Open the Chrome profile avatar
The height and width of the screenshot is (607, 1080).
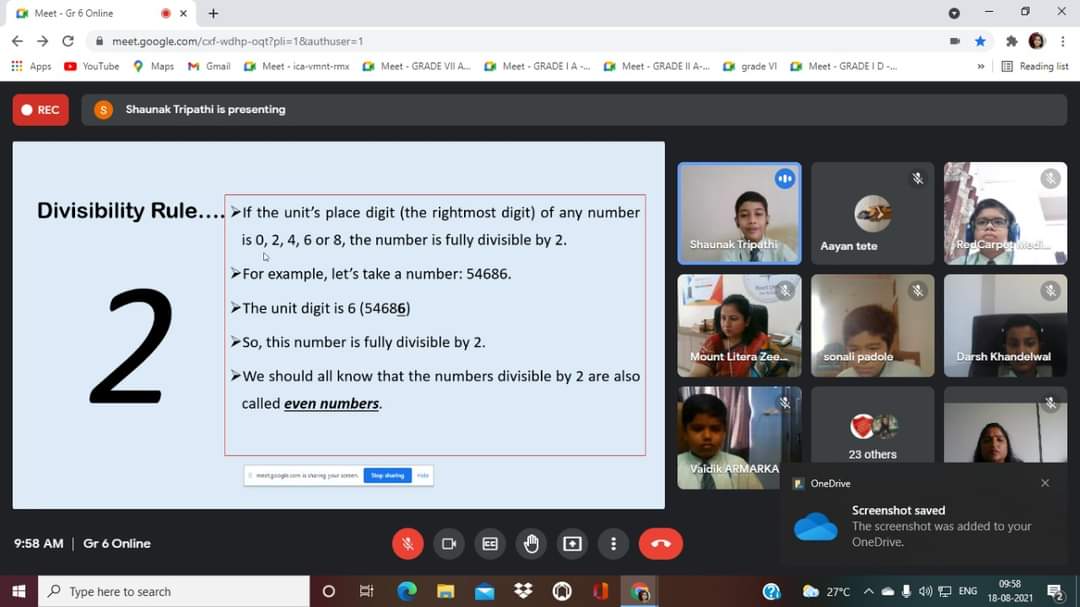pos(1037,41)
